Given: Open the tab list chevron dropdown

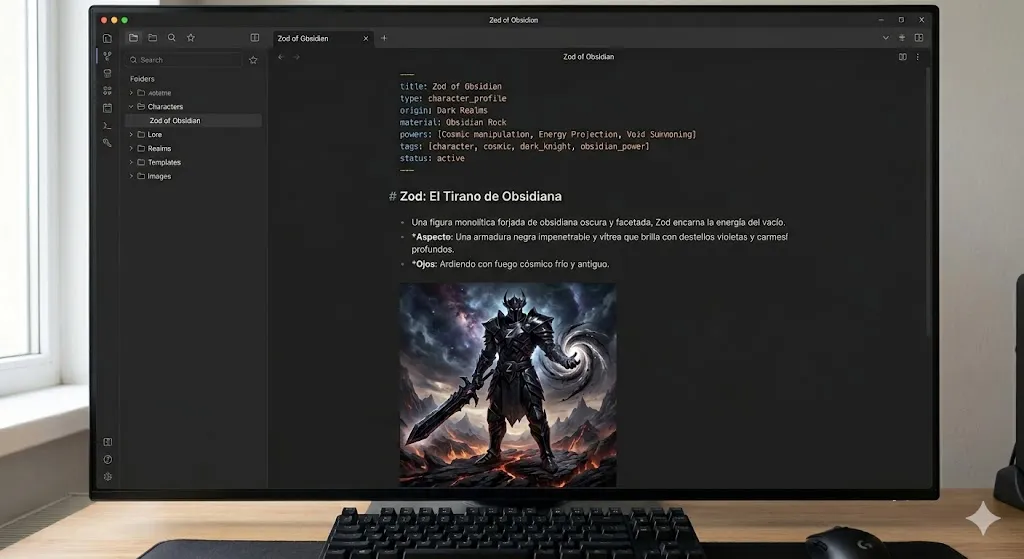Looking at the screenshot, I should click(886, 38).
